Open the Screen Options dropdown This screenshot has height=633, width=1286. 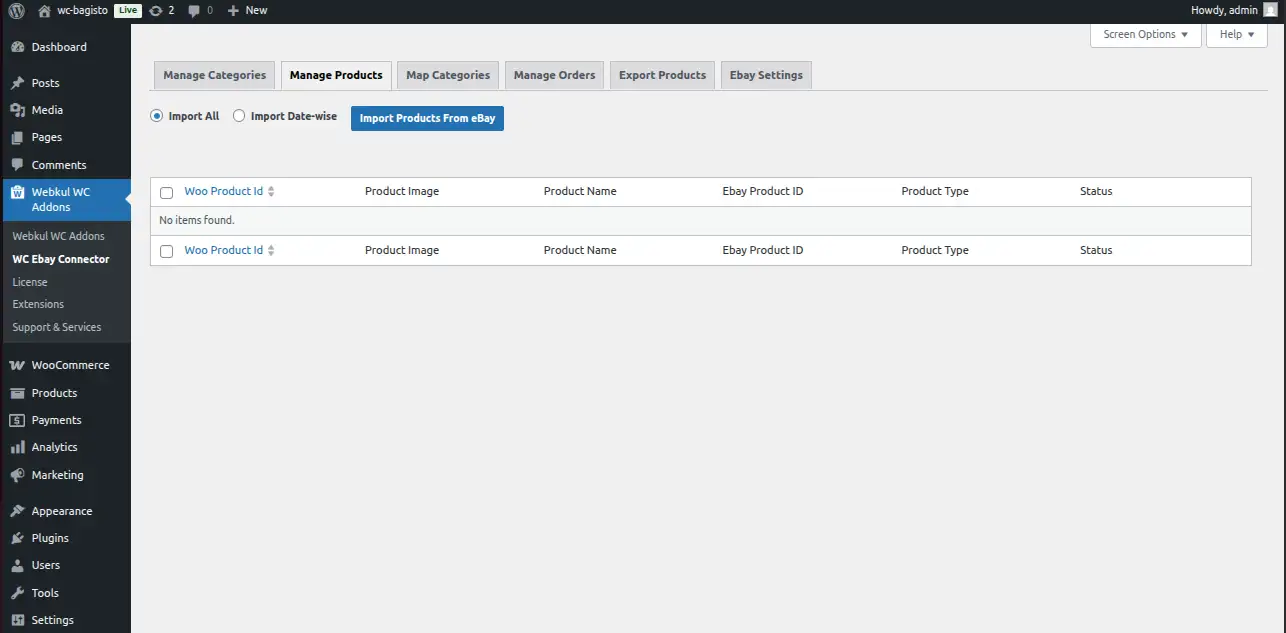[x=1144, y=34]
